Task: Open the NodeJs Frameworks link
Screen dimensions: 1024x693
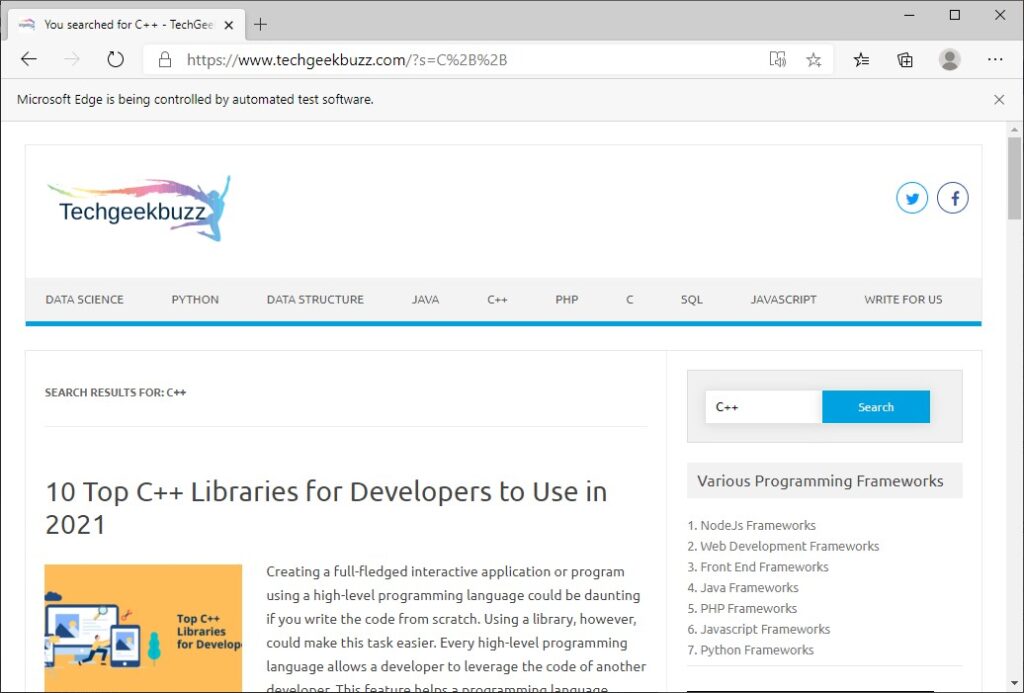Action: point(757,525)
